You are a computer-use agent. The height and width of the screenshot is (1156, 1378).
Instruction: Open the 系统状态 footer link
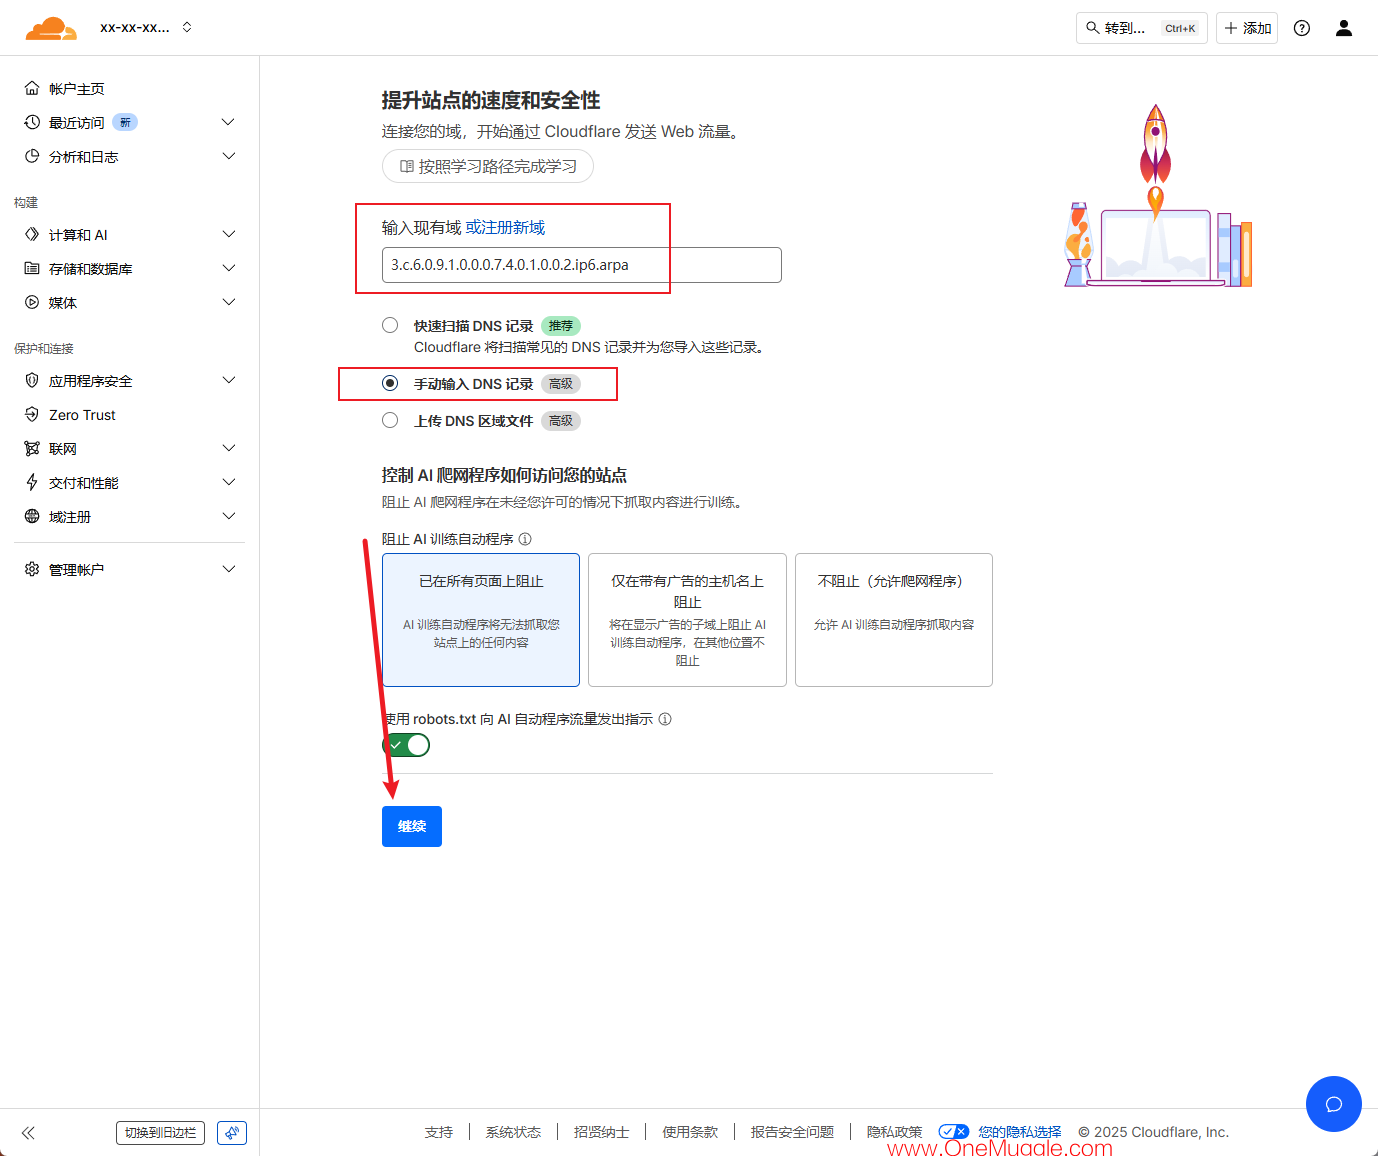point(513,1132)
